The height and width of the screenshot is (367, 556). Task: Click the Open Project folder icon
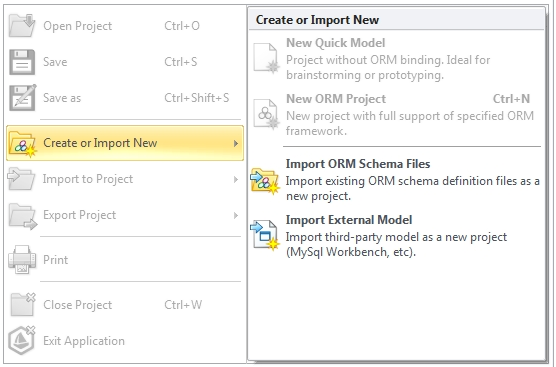coord(22,26)
